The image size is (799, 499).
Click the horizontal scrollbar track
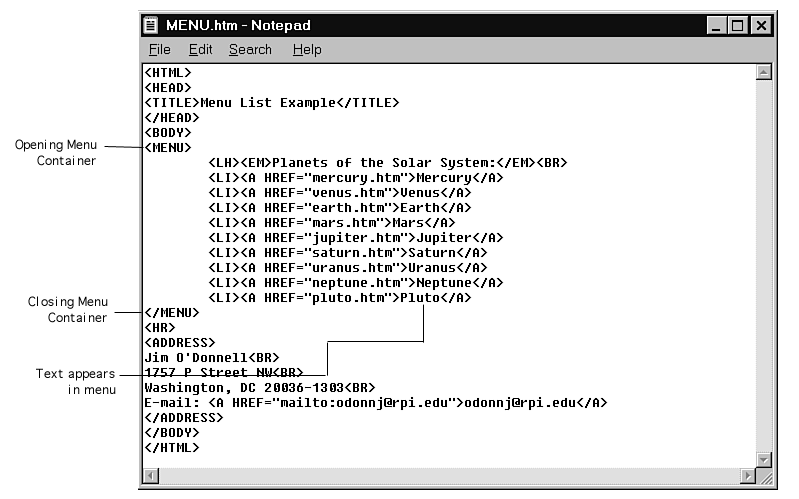[449, 476]
